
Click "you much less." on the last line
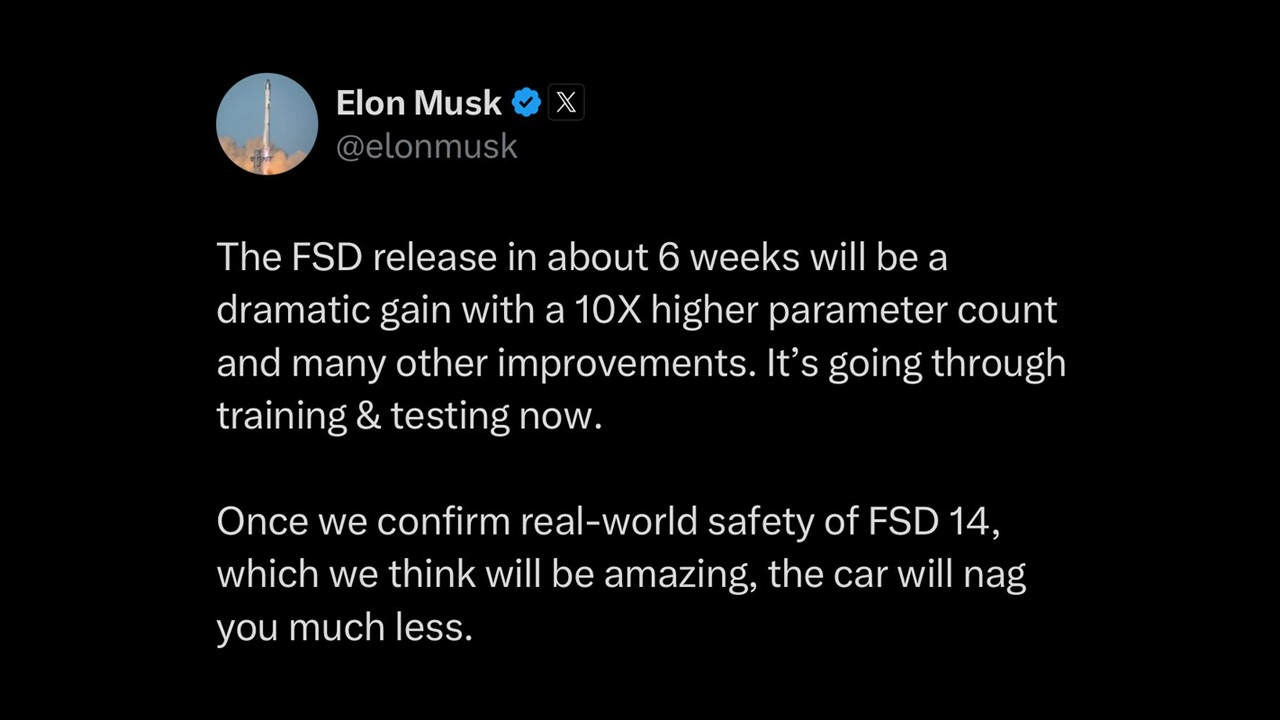[x=344, y=627]
